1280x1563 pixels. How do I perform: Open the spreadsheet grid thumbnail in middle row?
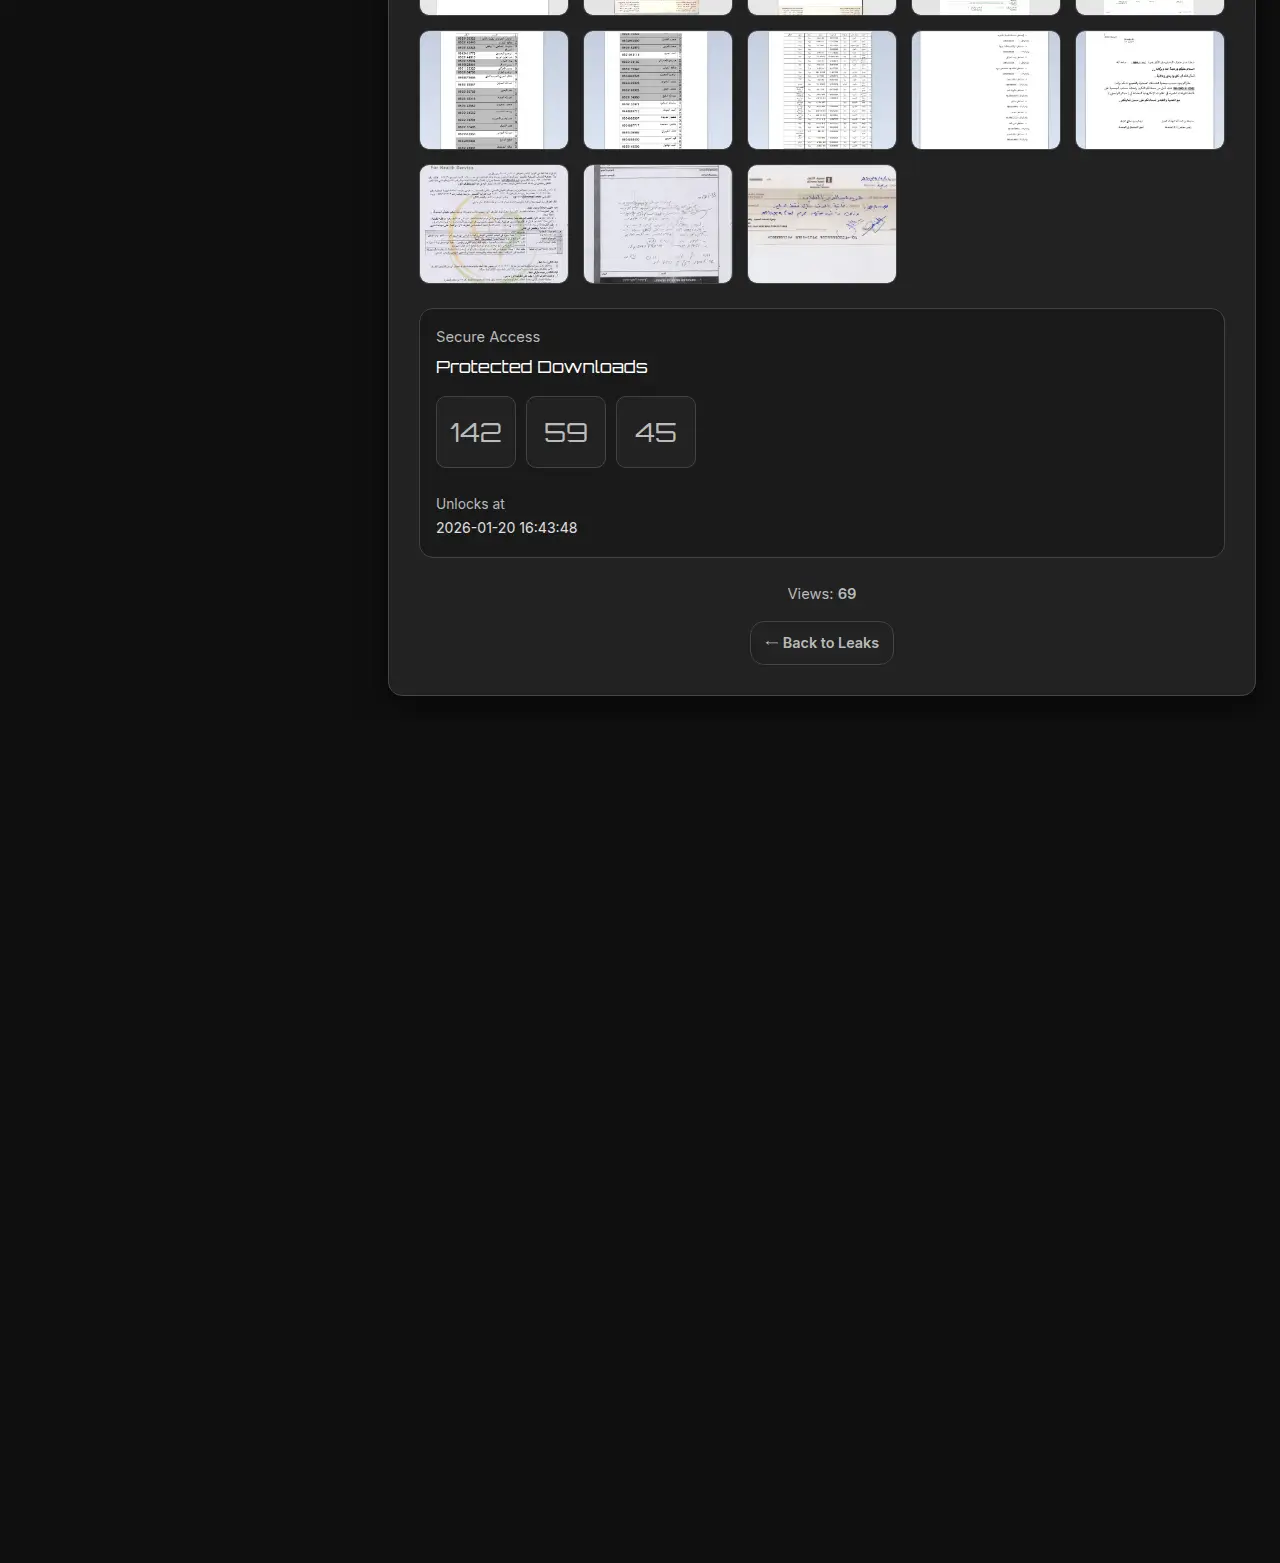[822, 90]
